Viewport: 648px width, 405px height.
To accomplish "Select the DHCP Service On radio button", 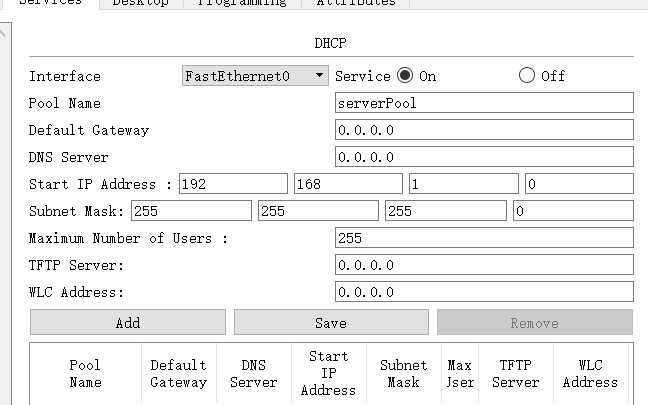I will pos(405,75).
